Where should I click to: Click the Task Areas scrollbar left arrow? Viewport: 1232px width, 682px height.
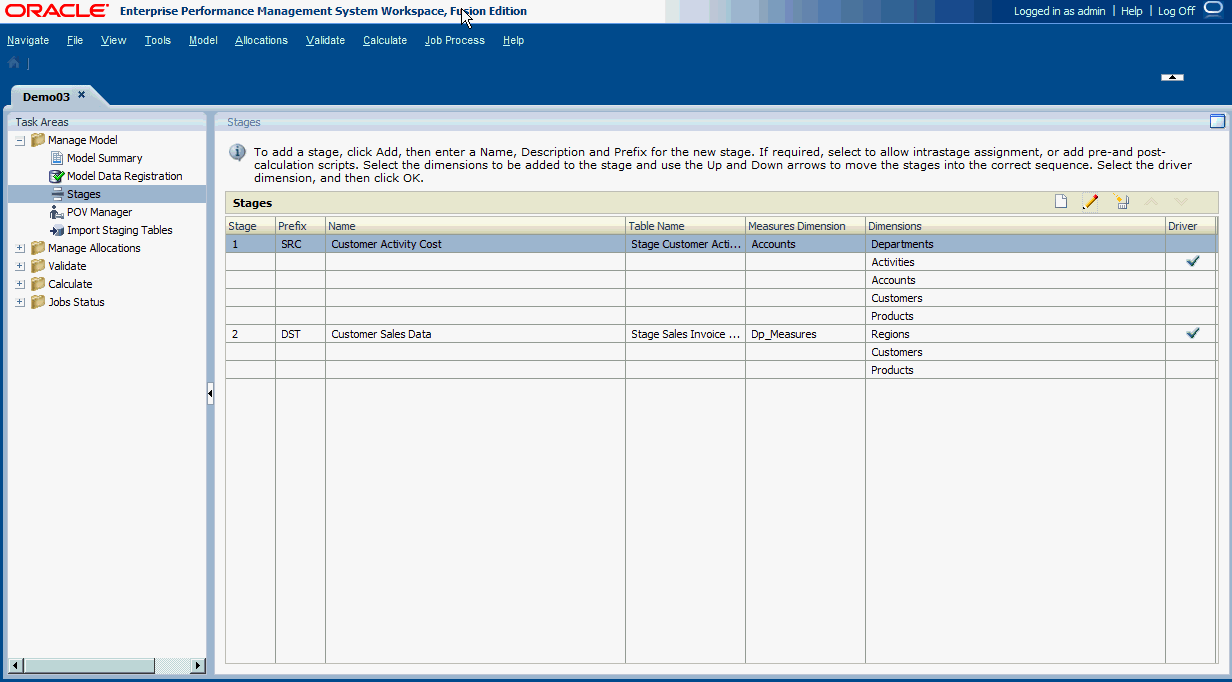[14, 665]
